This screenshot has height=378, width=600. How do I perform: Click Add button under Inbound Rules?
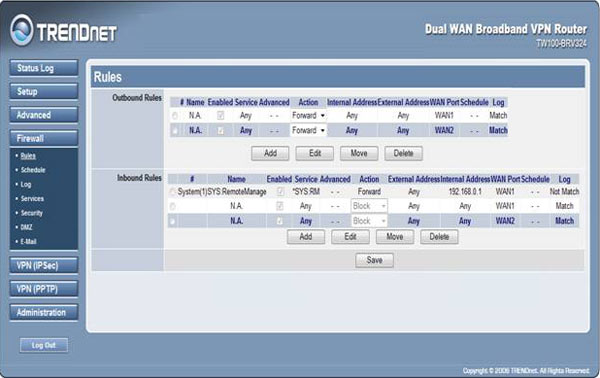point(306,237)
